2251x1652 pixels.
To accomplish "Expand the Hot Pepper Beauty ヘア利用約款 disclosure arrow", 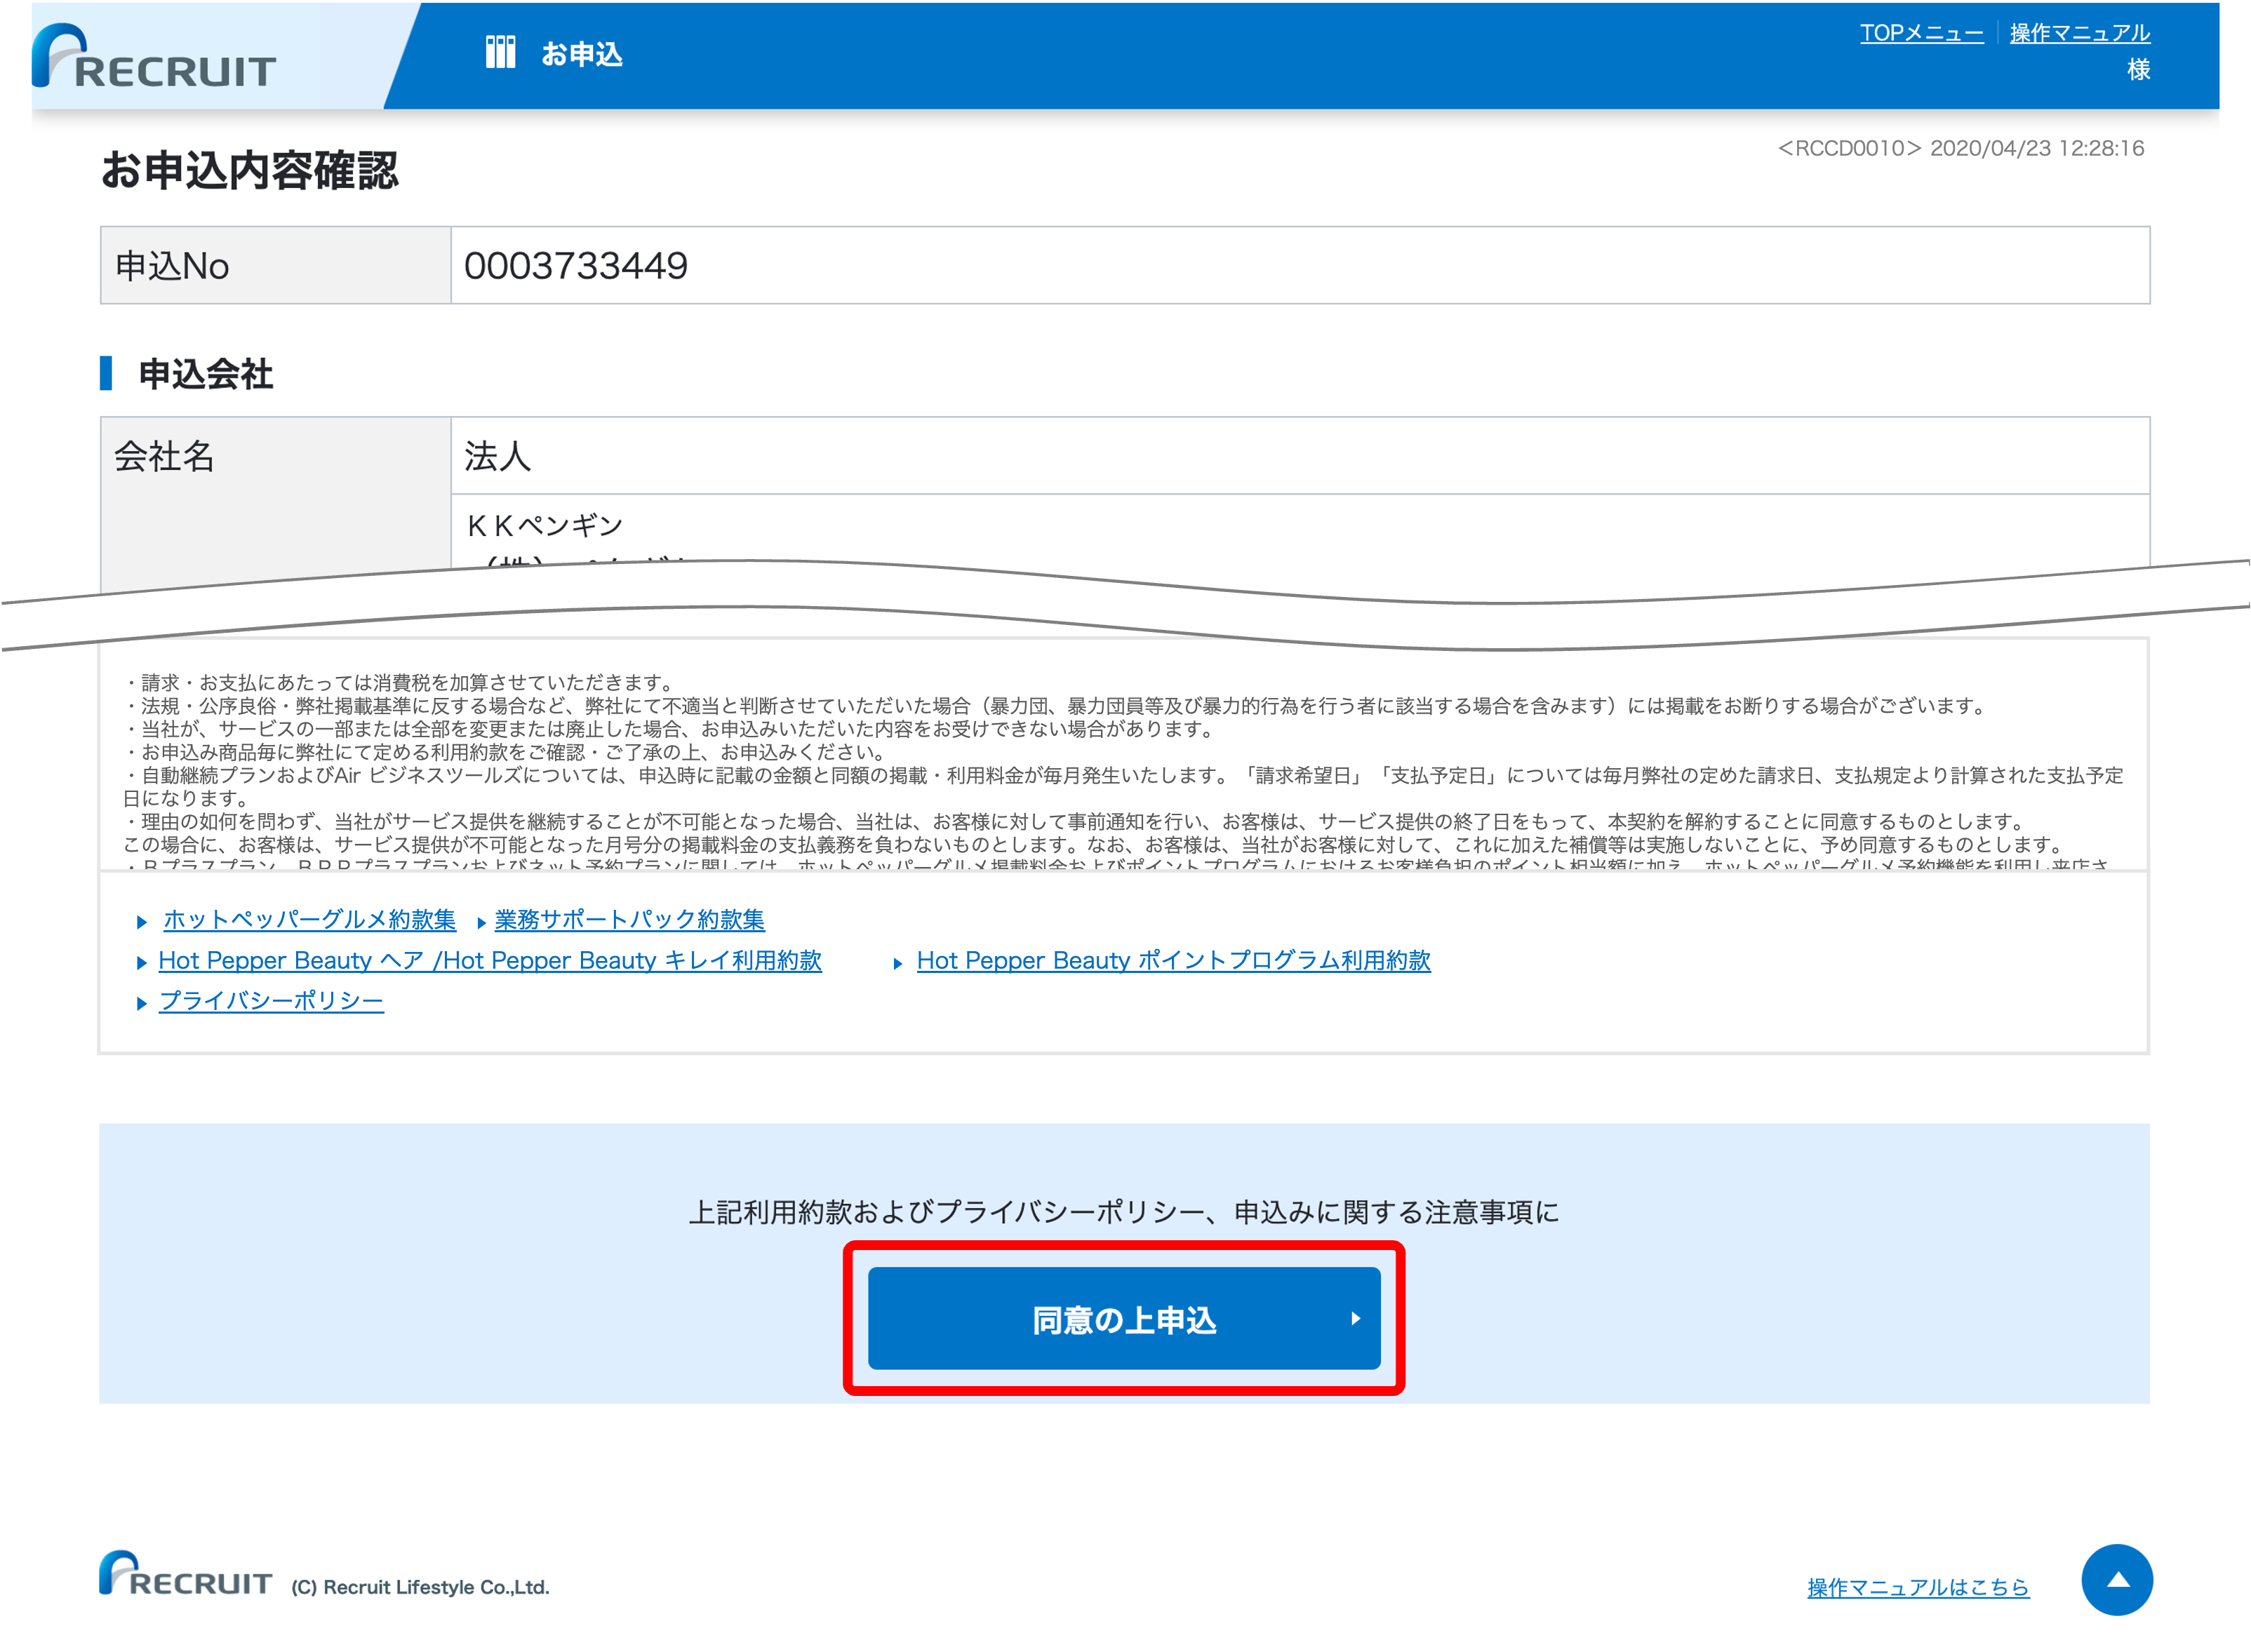I will coord(142,961).
